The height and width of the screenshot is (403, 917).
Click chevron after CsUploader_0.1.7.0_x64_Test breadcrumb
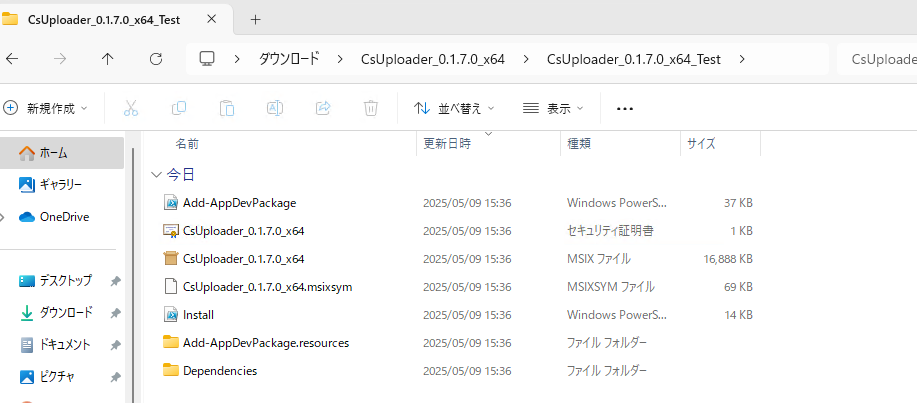[742, 59]
